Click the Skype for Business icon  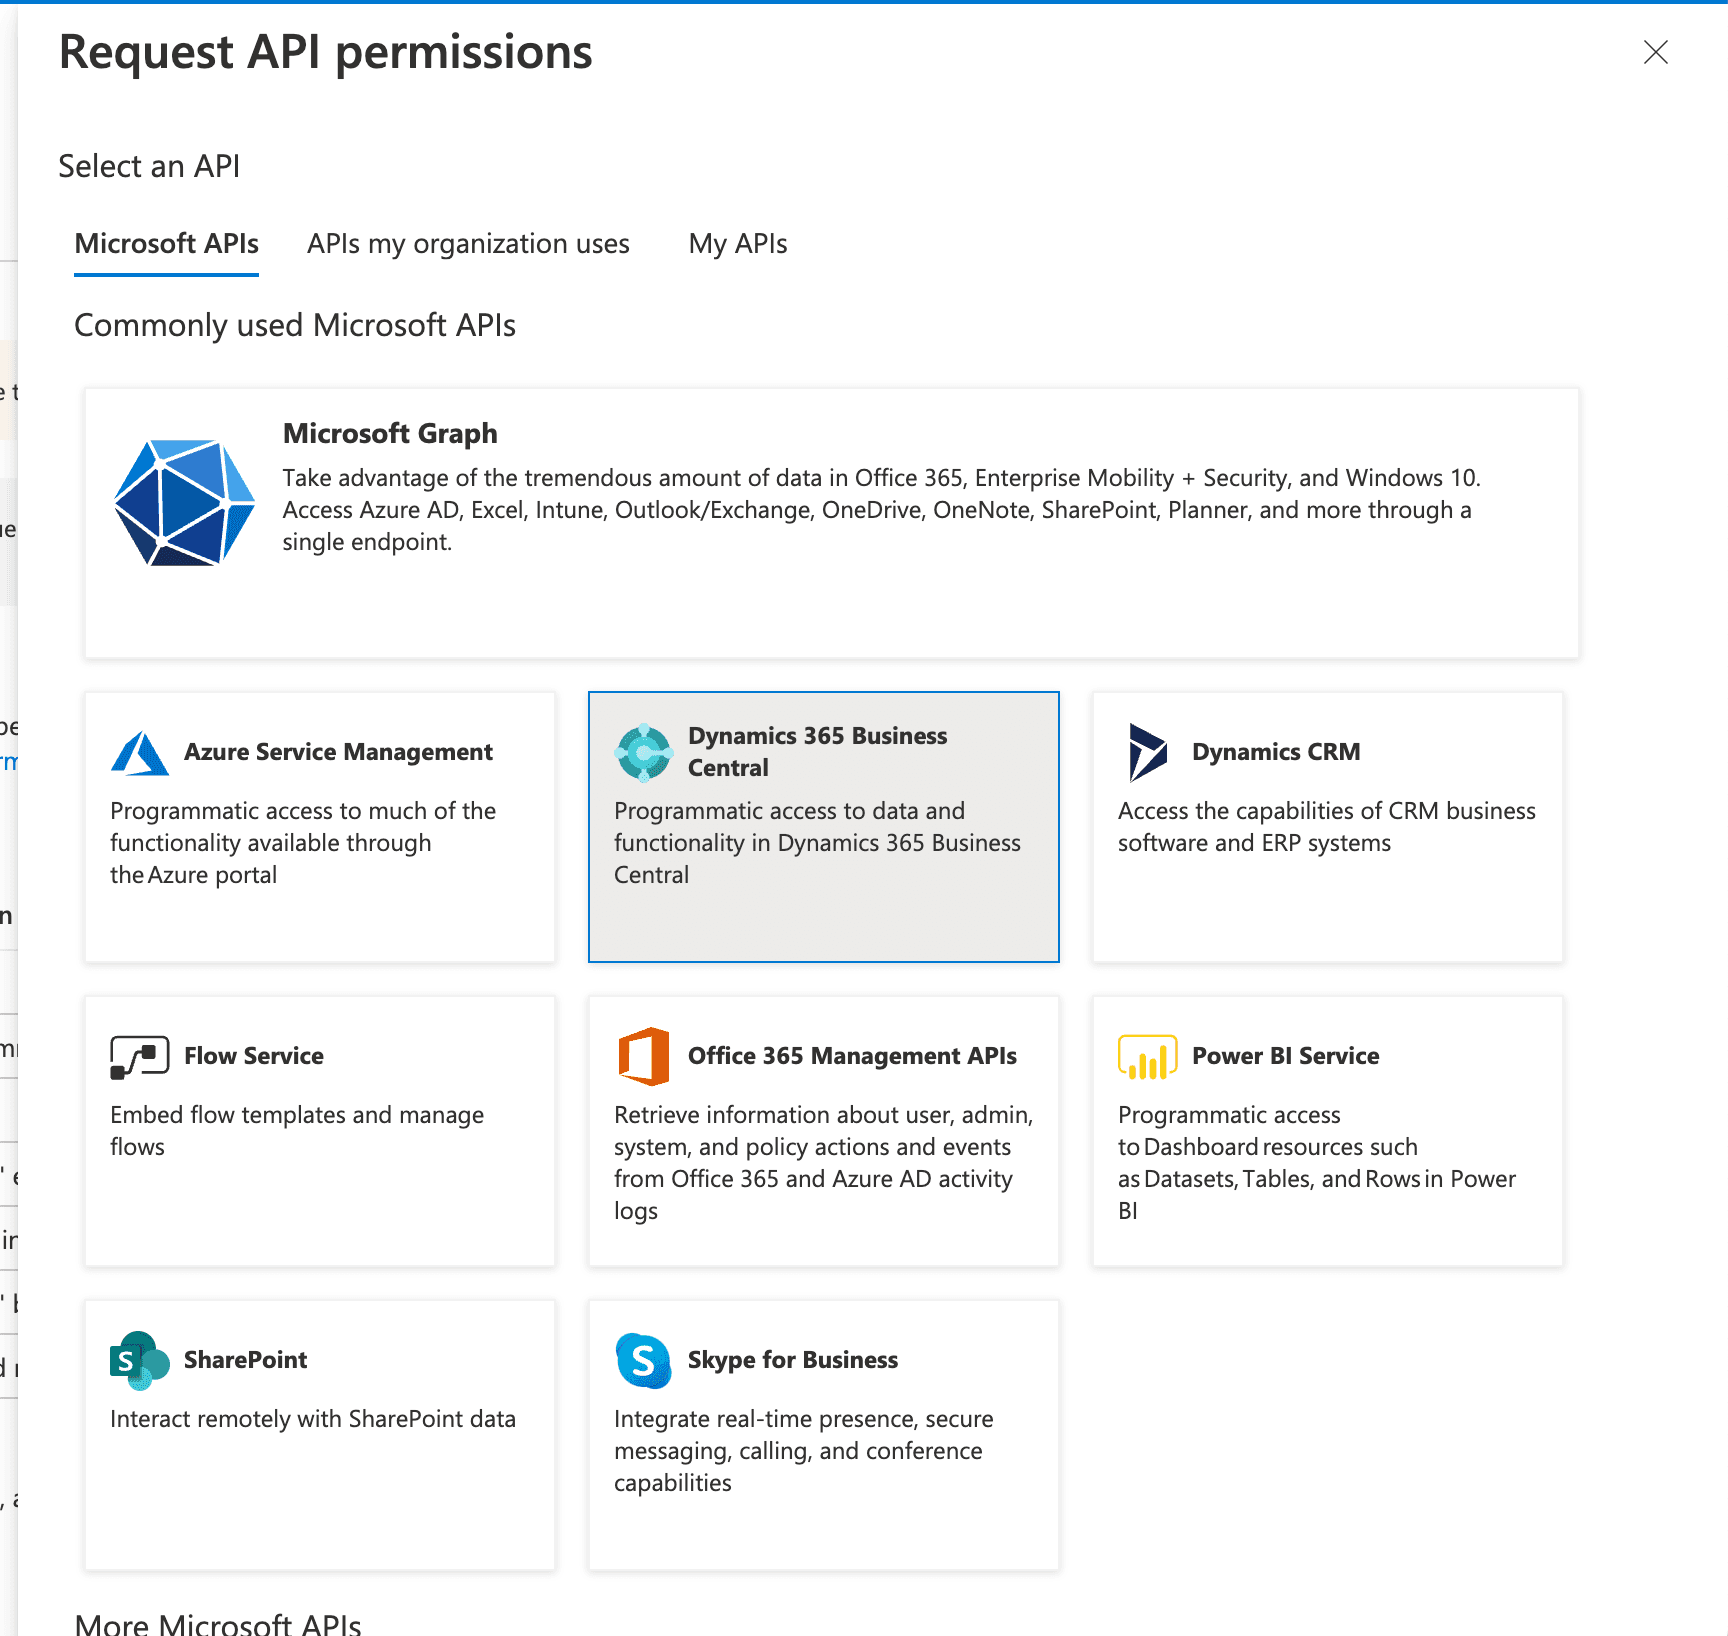(x=644, y=1359)
